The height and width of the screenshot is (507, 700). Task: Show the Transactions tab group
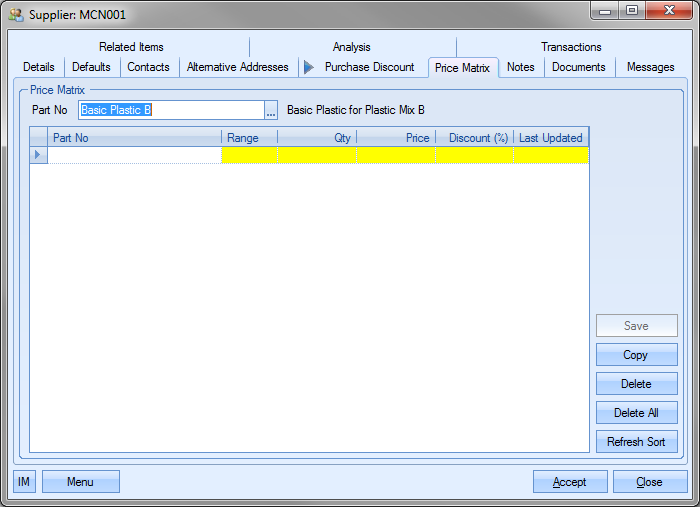click(x=571, y=47)
